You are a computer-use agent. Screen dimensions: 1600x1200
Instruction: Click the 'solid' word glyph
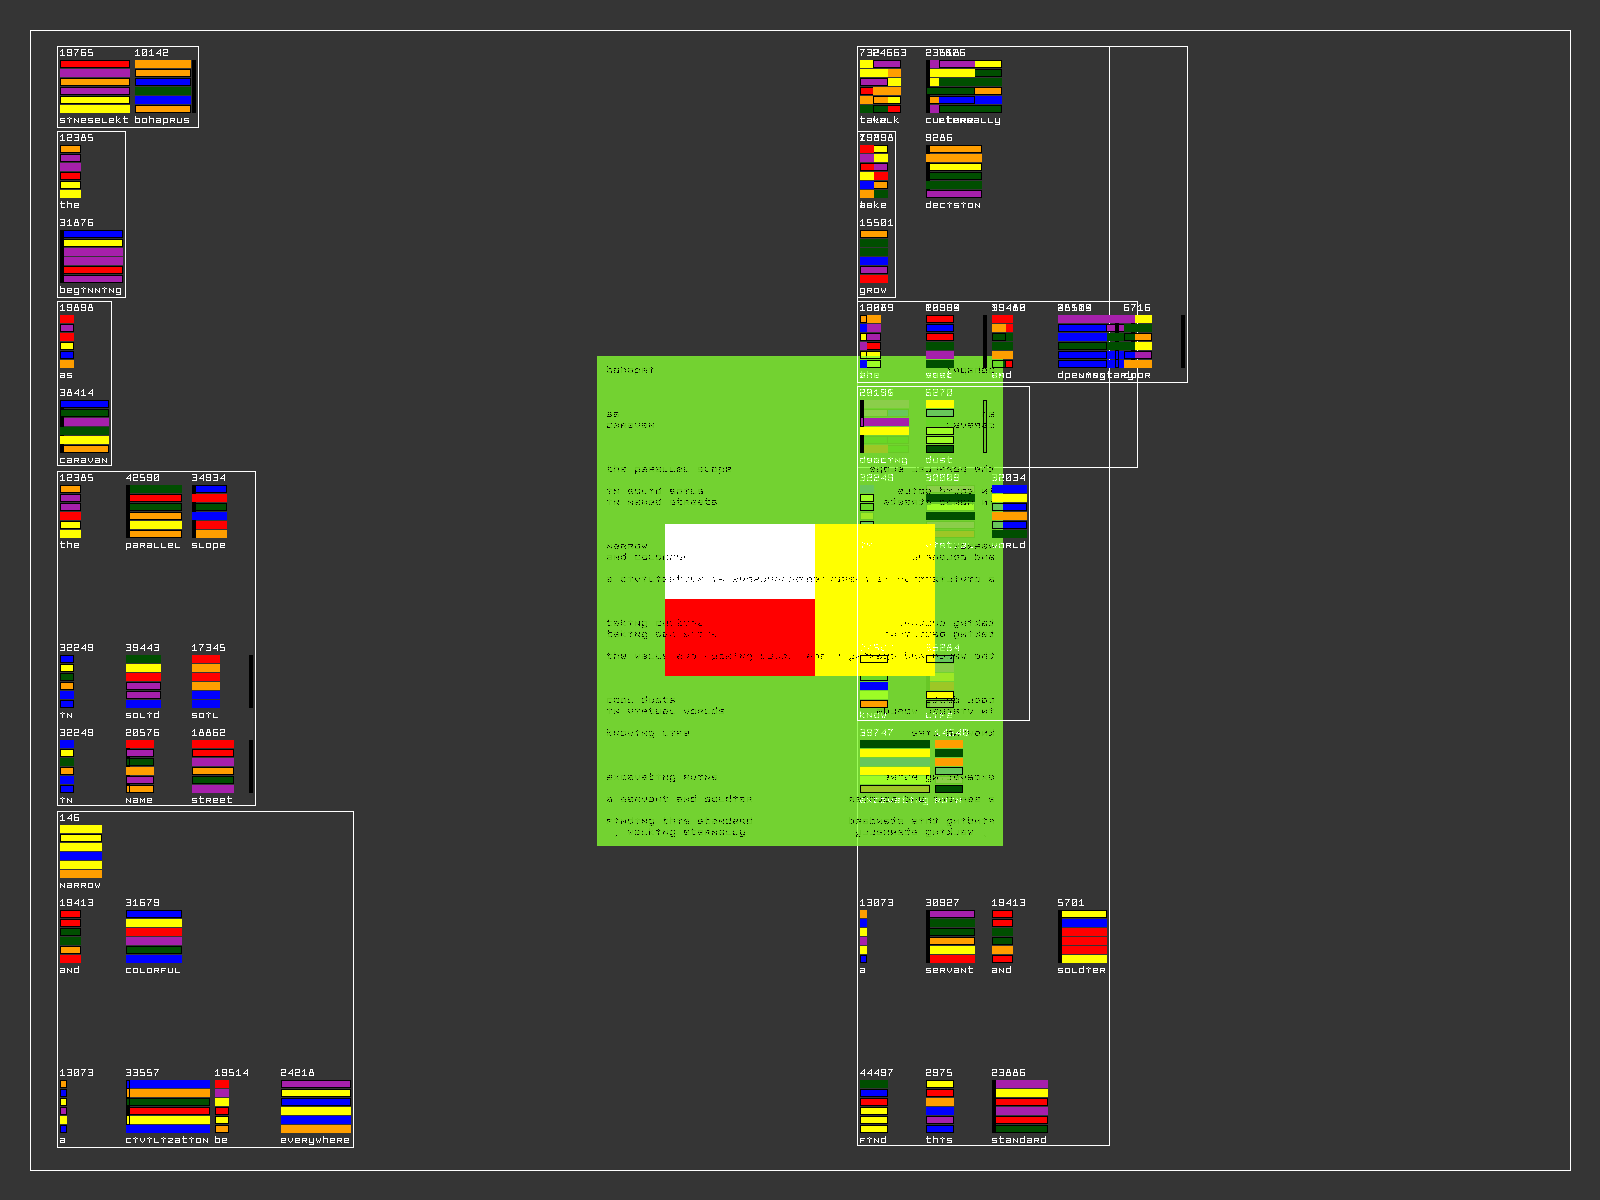143,681
